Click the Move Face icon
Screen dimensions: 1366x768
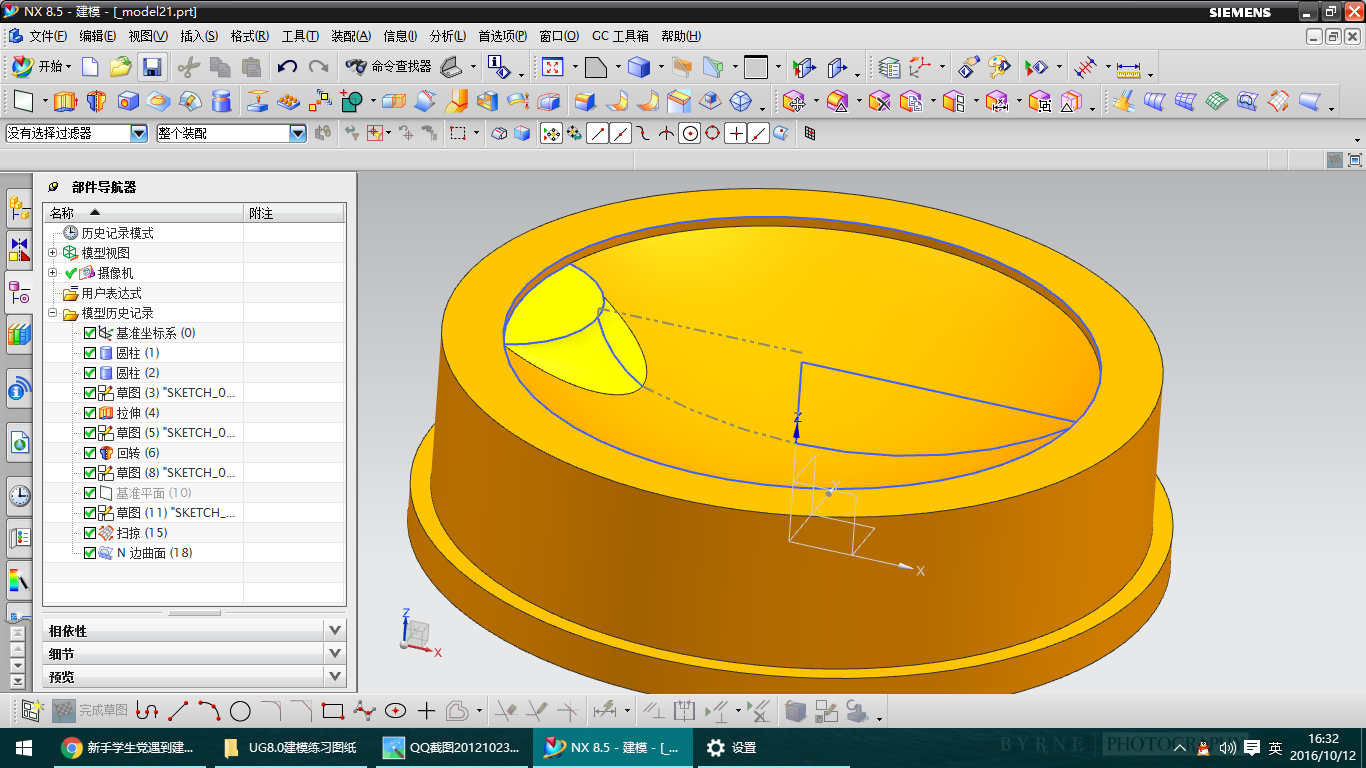coord(794,101)
